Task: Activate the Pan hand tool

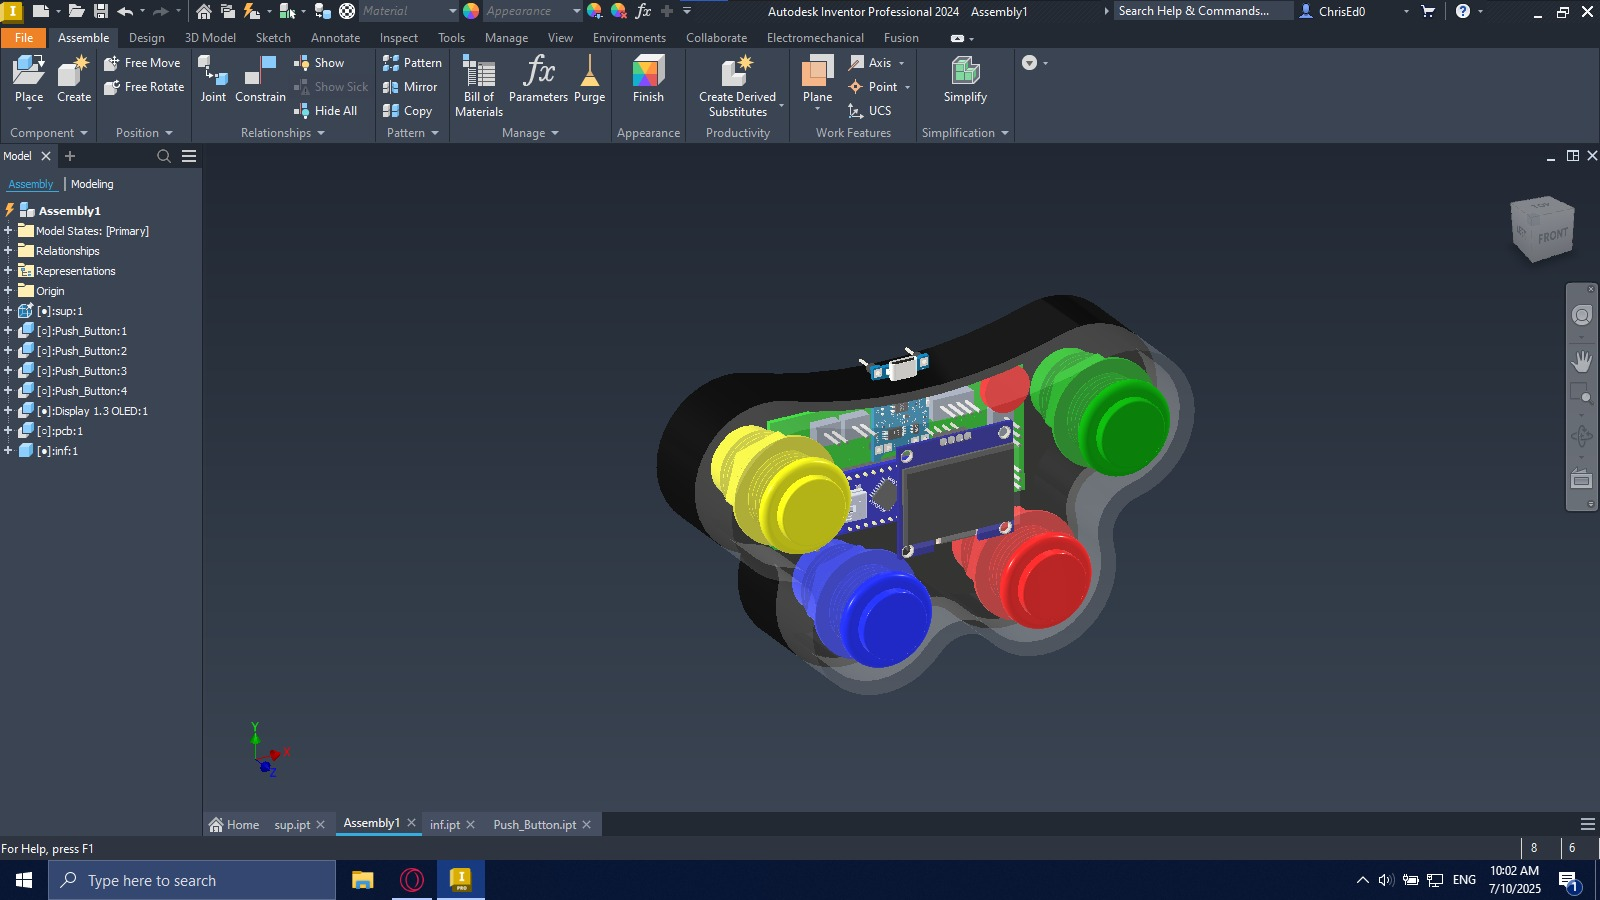Action: click(1582, 360)
